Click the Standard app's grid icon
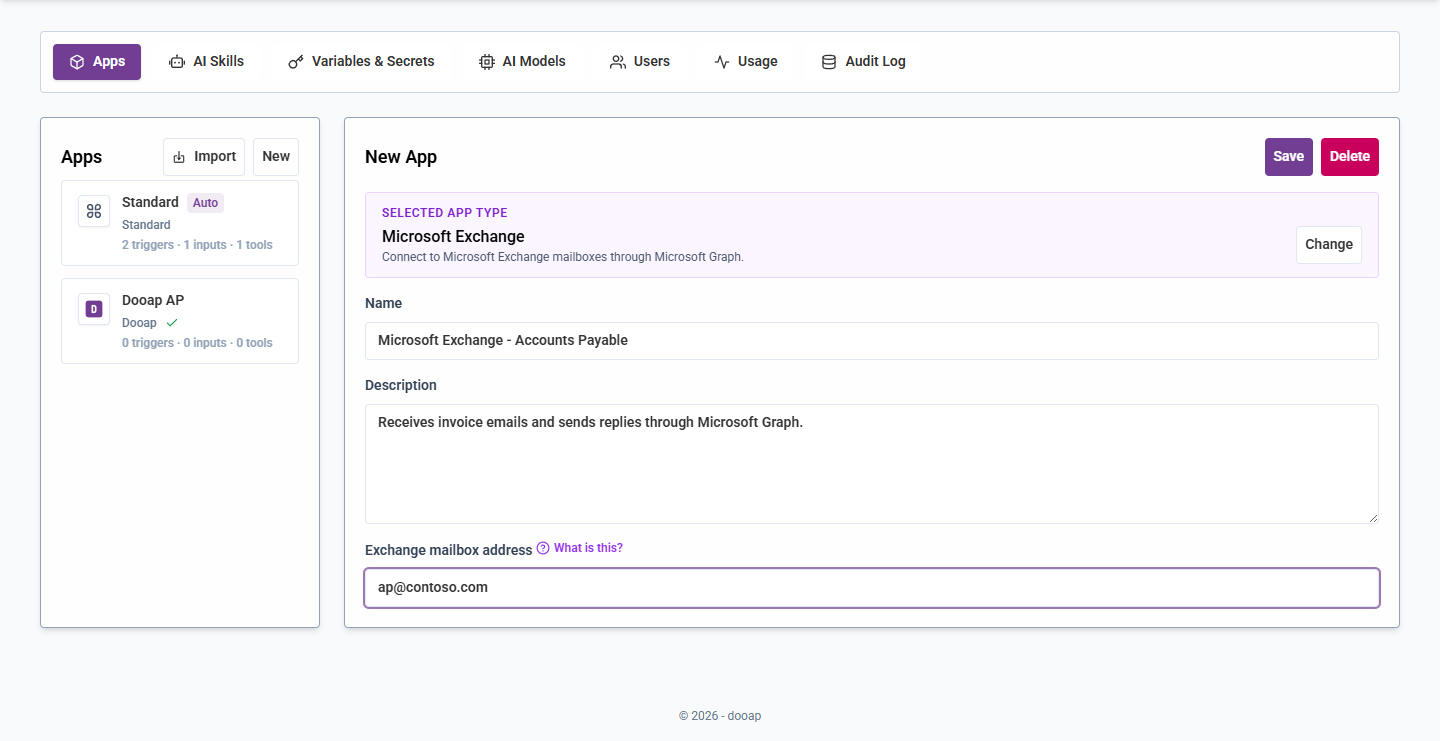The image size is (1440, 741). [x=94, y=211]
